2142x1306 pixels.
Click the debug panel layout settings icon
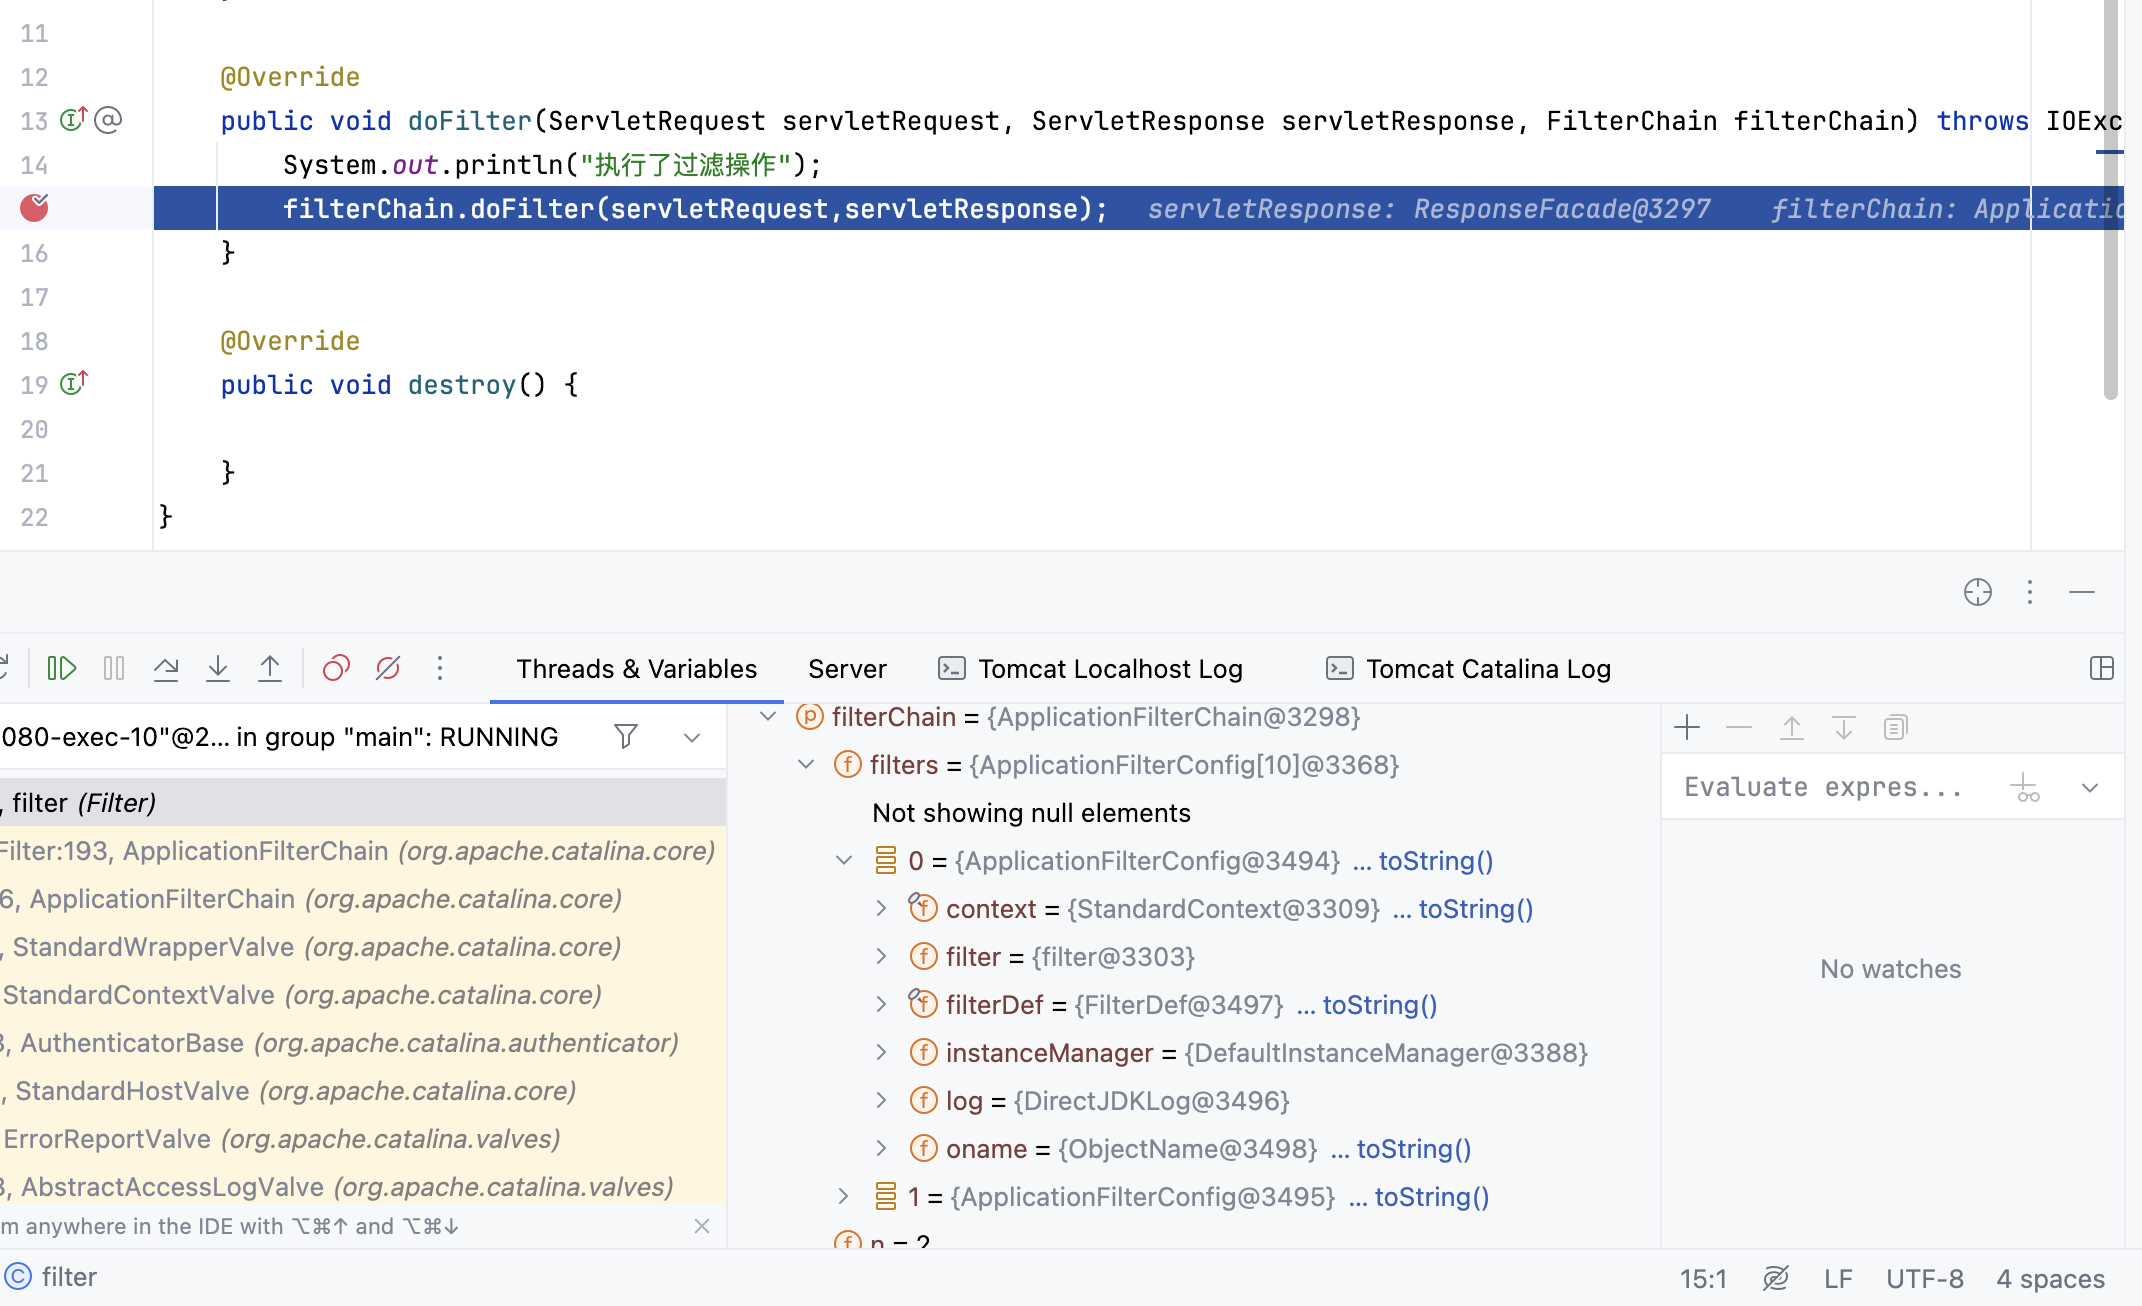(x=2102, y=668)
